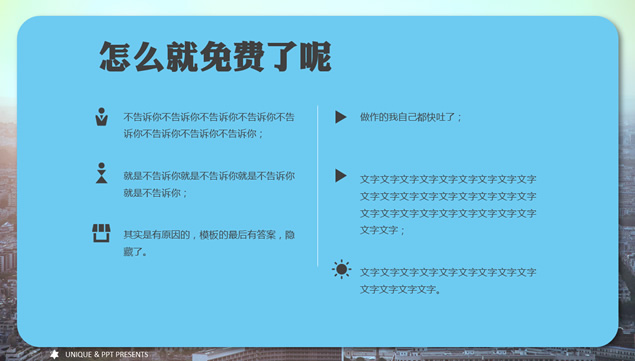Viewport: 635px width, 361px height.
Task: Click the person hourglass-shaped icon
Action: pyautogui.click(x=102, y=173)
